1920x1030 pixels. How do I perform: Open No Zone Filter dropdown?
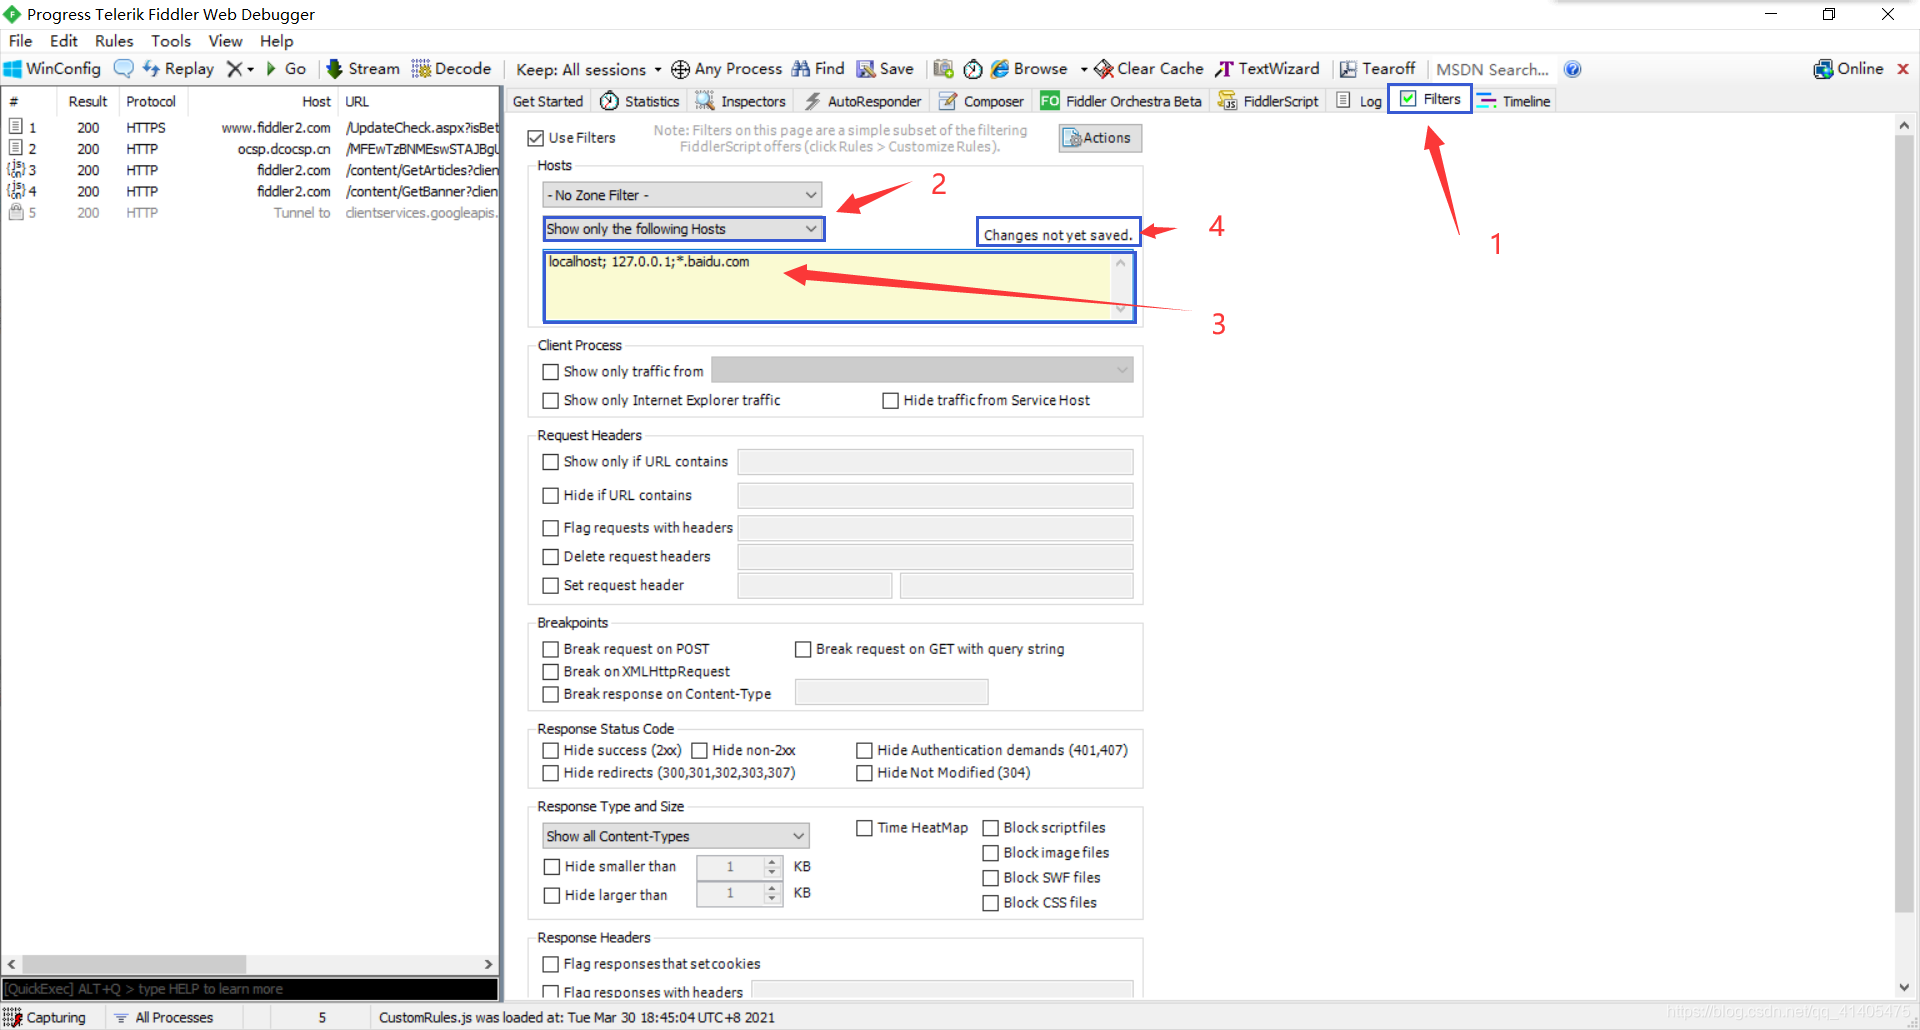click(682, 195)
